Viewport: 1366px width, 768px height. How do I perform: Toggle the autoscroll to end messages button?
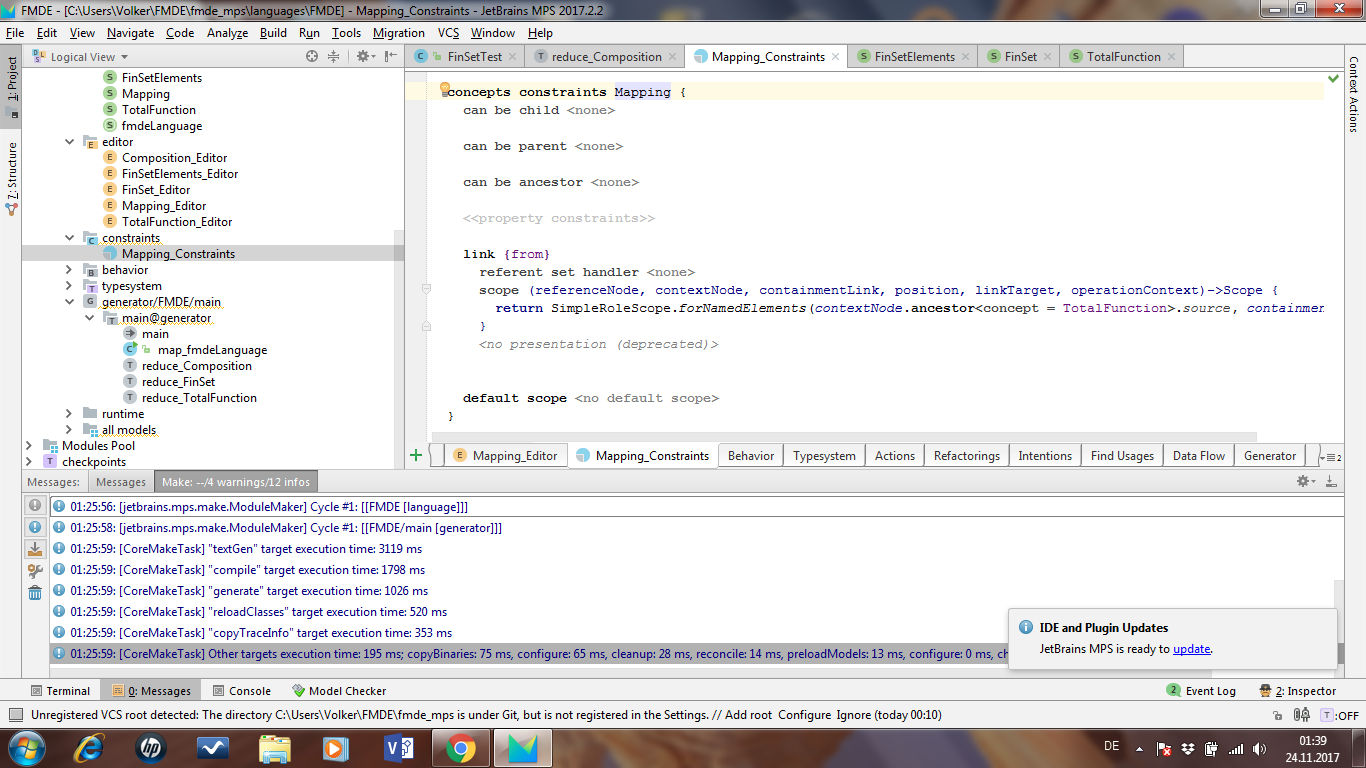35,549
